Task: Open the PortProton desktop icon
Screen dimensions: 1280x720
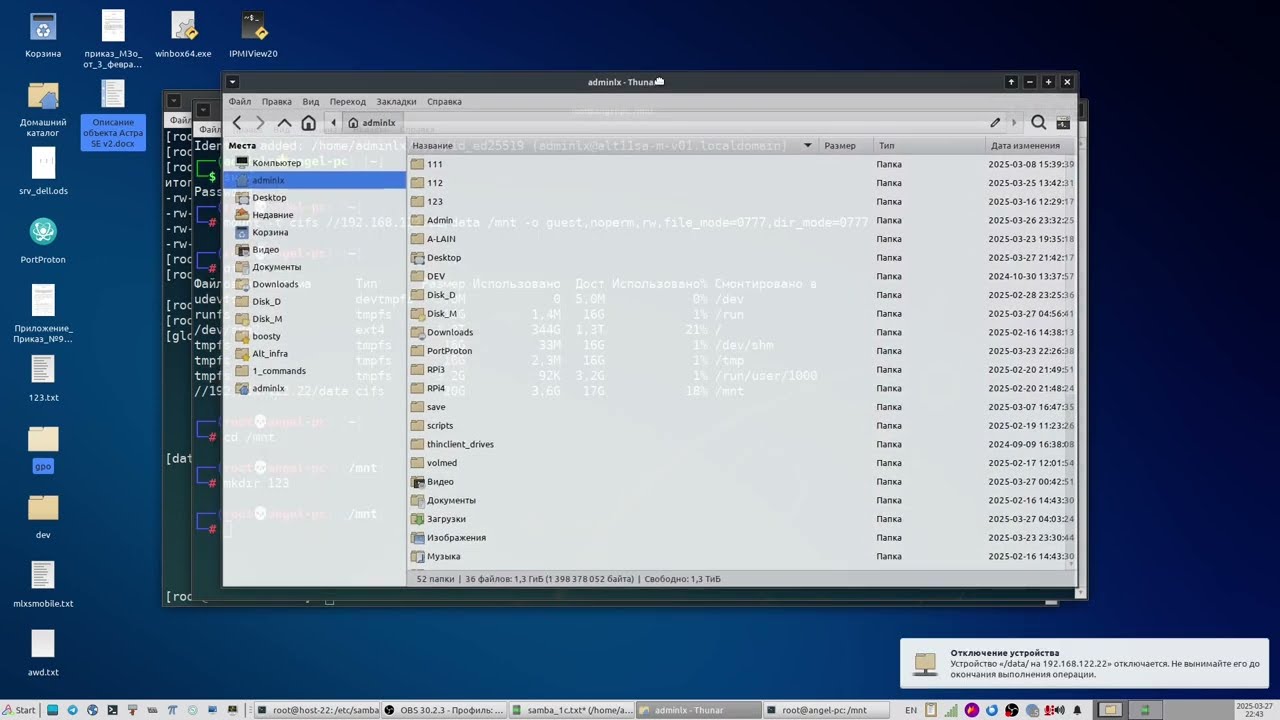Action: (43, 241)
